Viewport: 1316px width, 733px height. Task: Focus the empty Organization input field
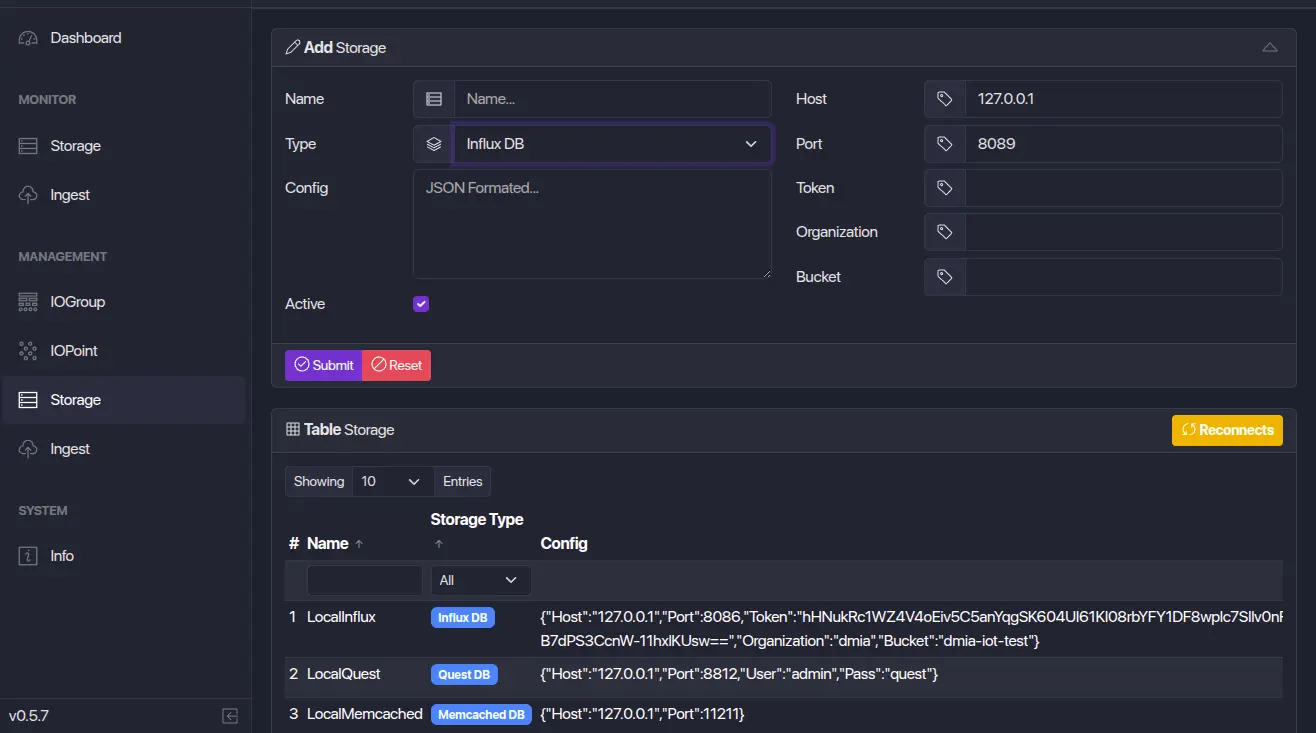(x=1123, y=232)
